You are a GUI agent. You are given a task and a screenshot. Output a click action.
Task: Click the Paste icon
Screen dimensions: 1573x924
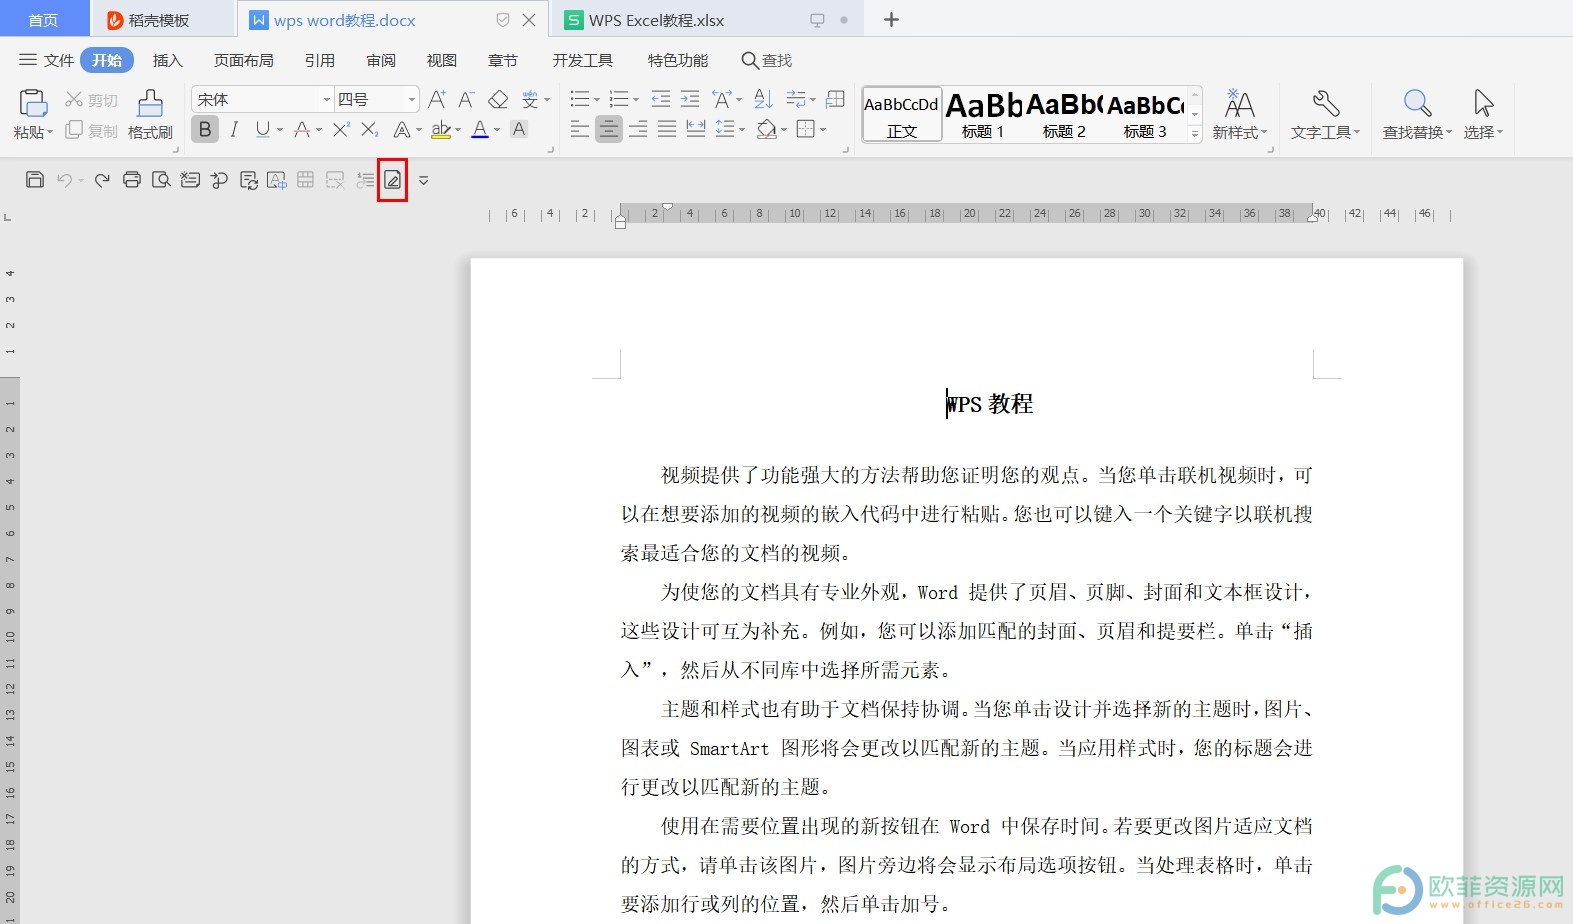[32, 104]
